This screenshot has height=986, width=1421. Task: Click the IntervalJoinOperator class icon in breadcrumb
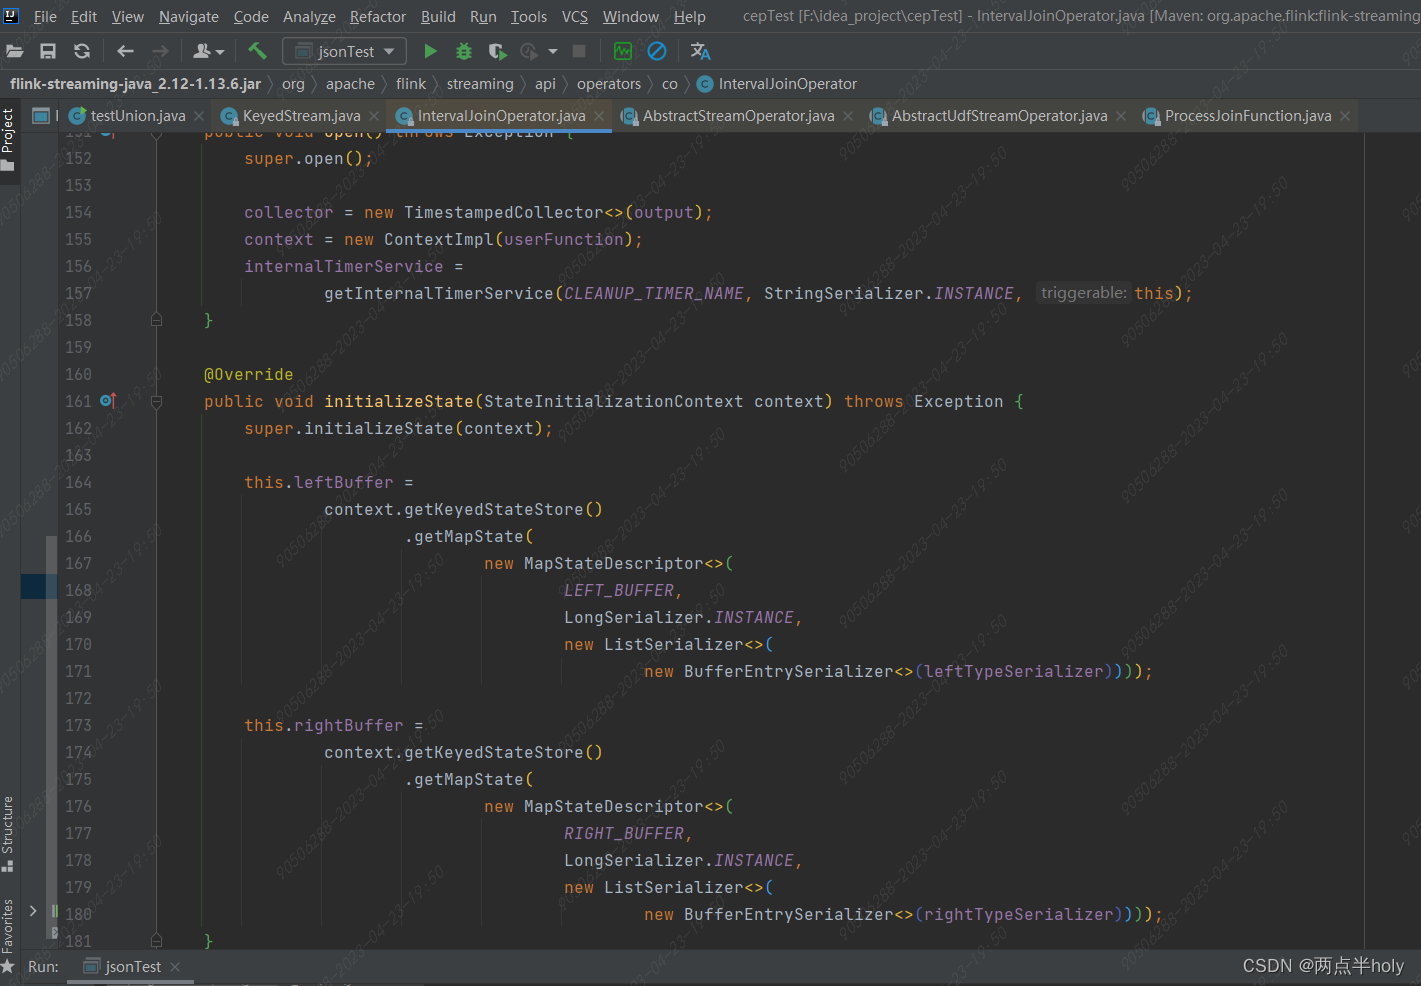pyautogui.click(x=705, y=84)
